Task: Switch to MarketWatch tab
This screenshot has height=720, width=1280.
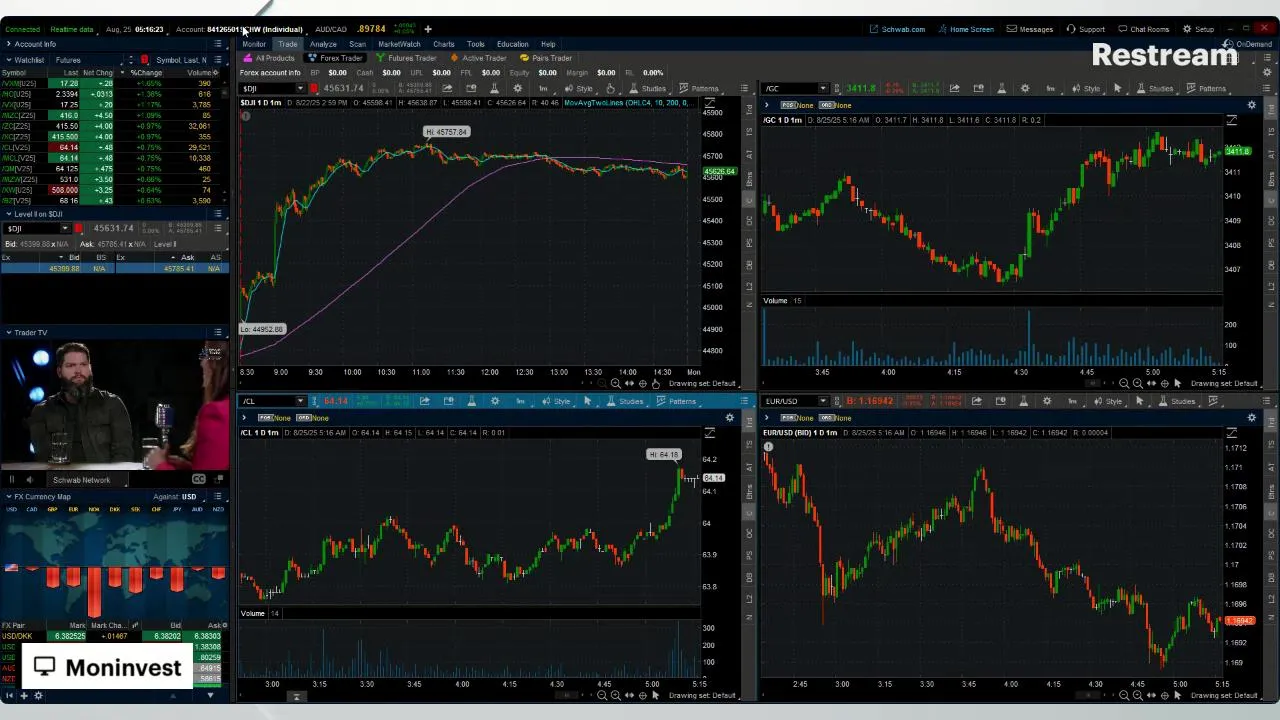Action: (399, 44)
